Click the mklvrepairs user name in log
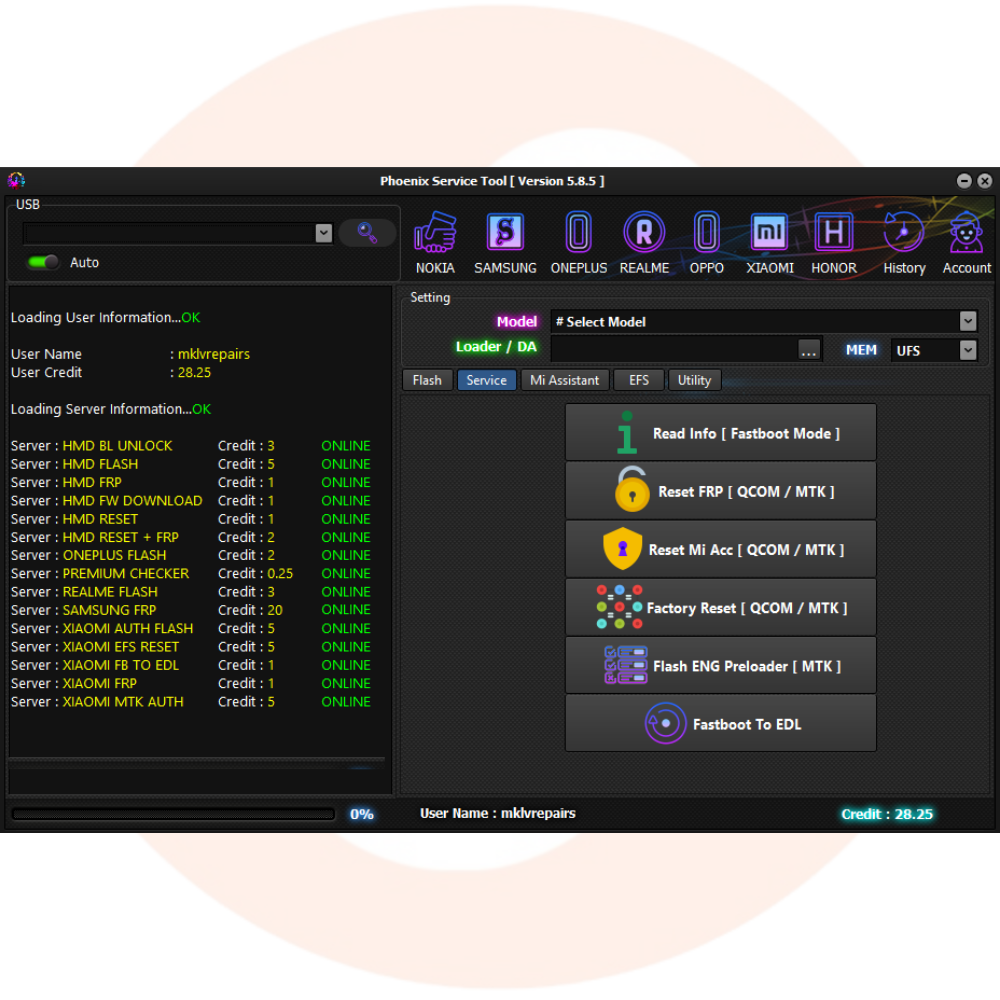 [x=214, y=354]
